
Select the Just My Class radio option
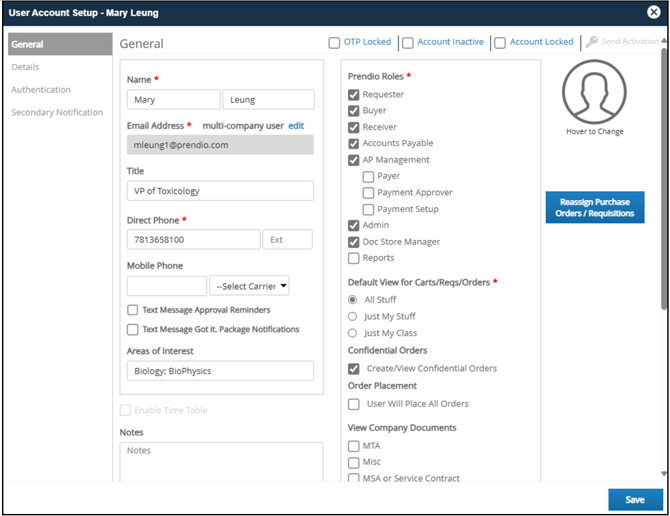point(353,333)
